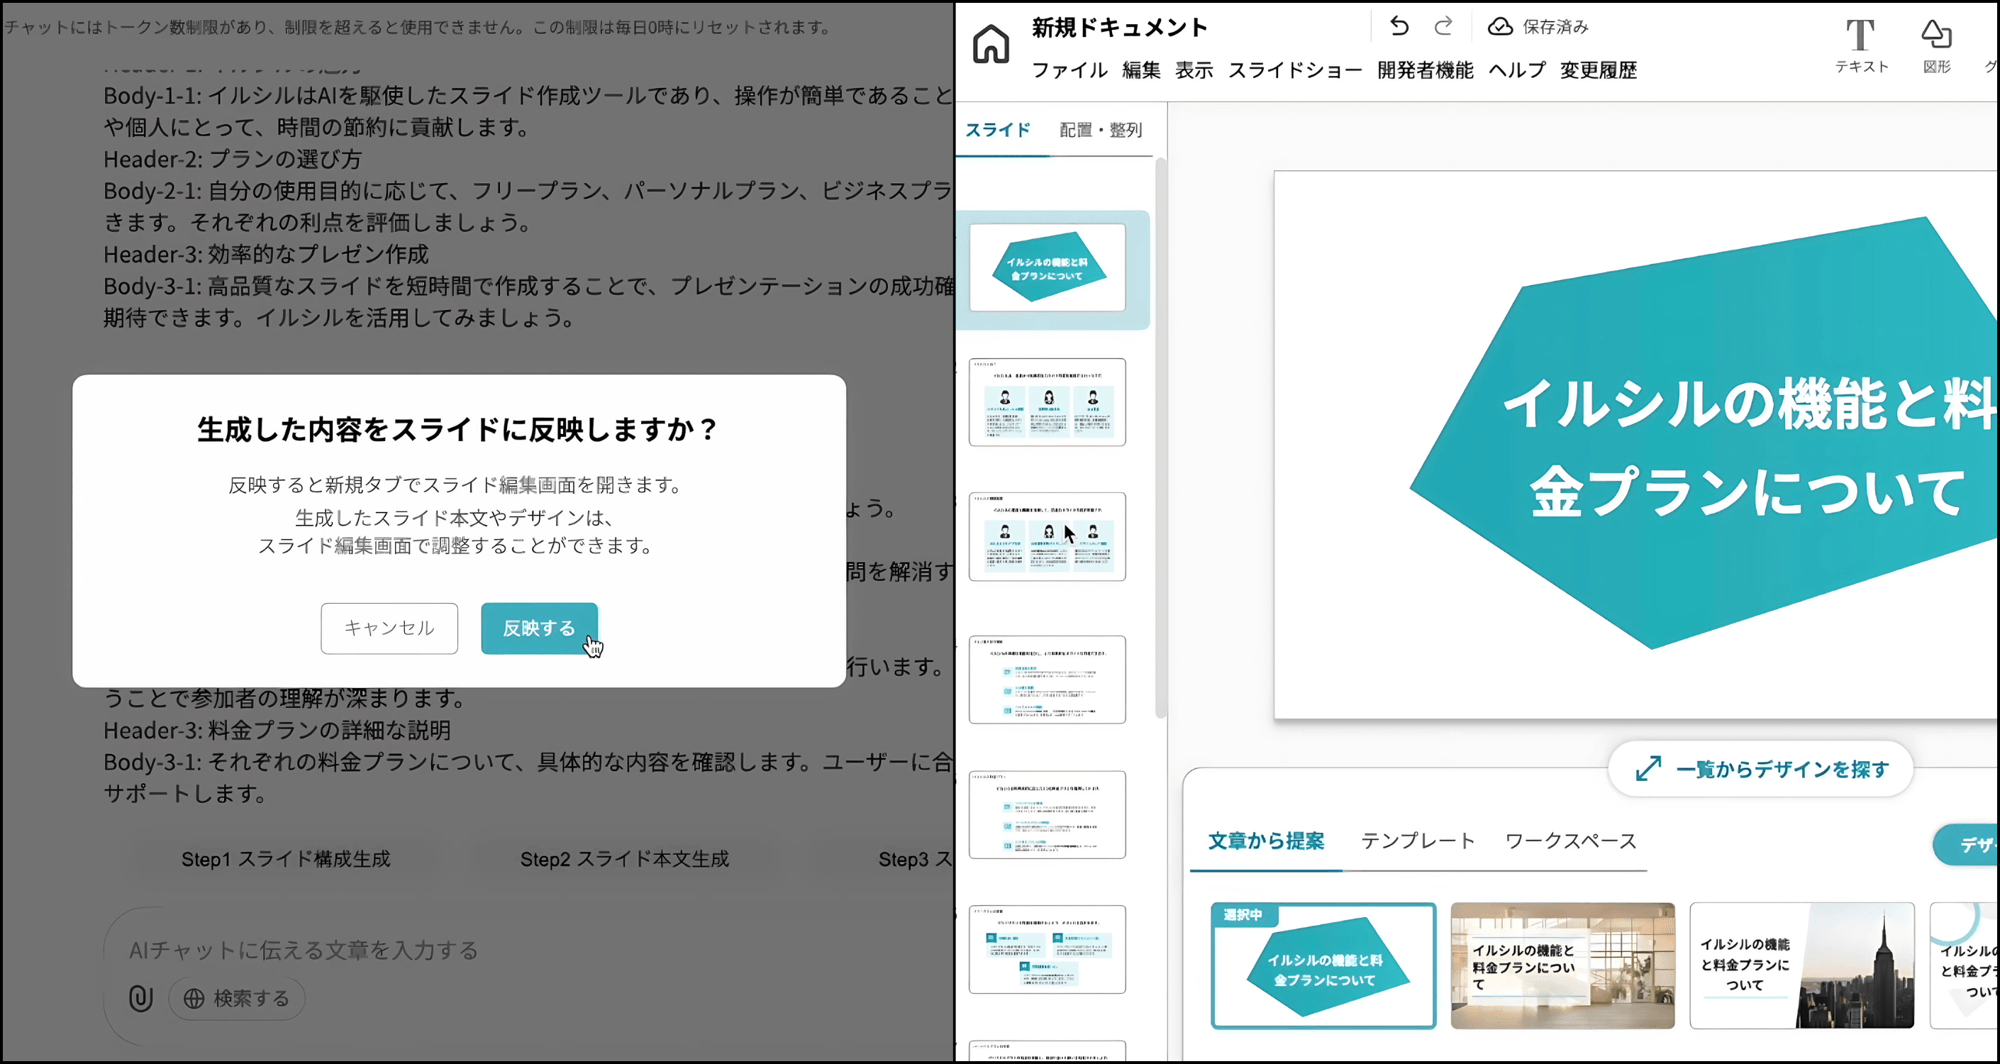Click the redo arrow icon
The image size is (2000, 1064).
click(x=1443, y=27)
